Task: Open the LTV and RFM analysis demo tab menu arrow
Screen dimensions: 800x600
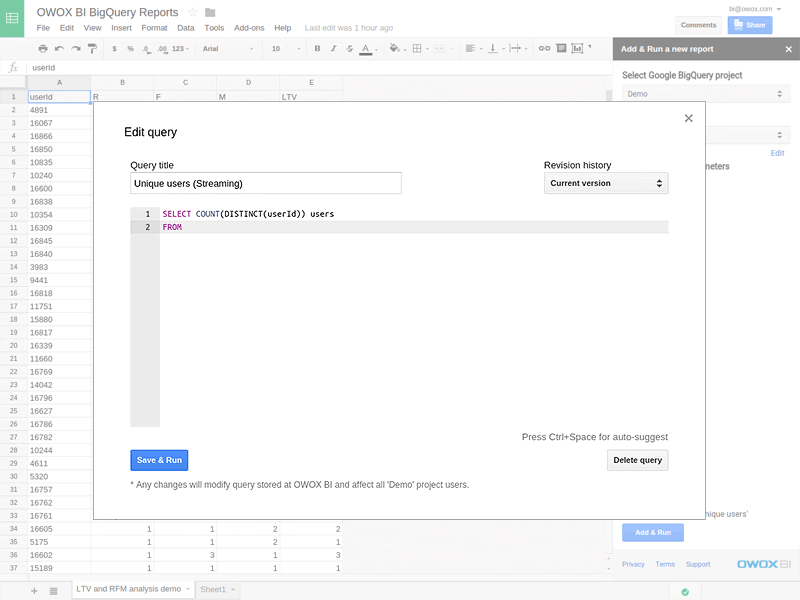Action: [x=188, y=589]
